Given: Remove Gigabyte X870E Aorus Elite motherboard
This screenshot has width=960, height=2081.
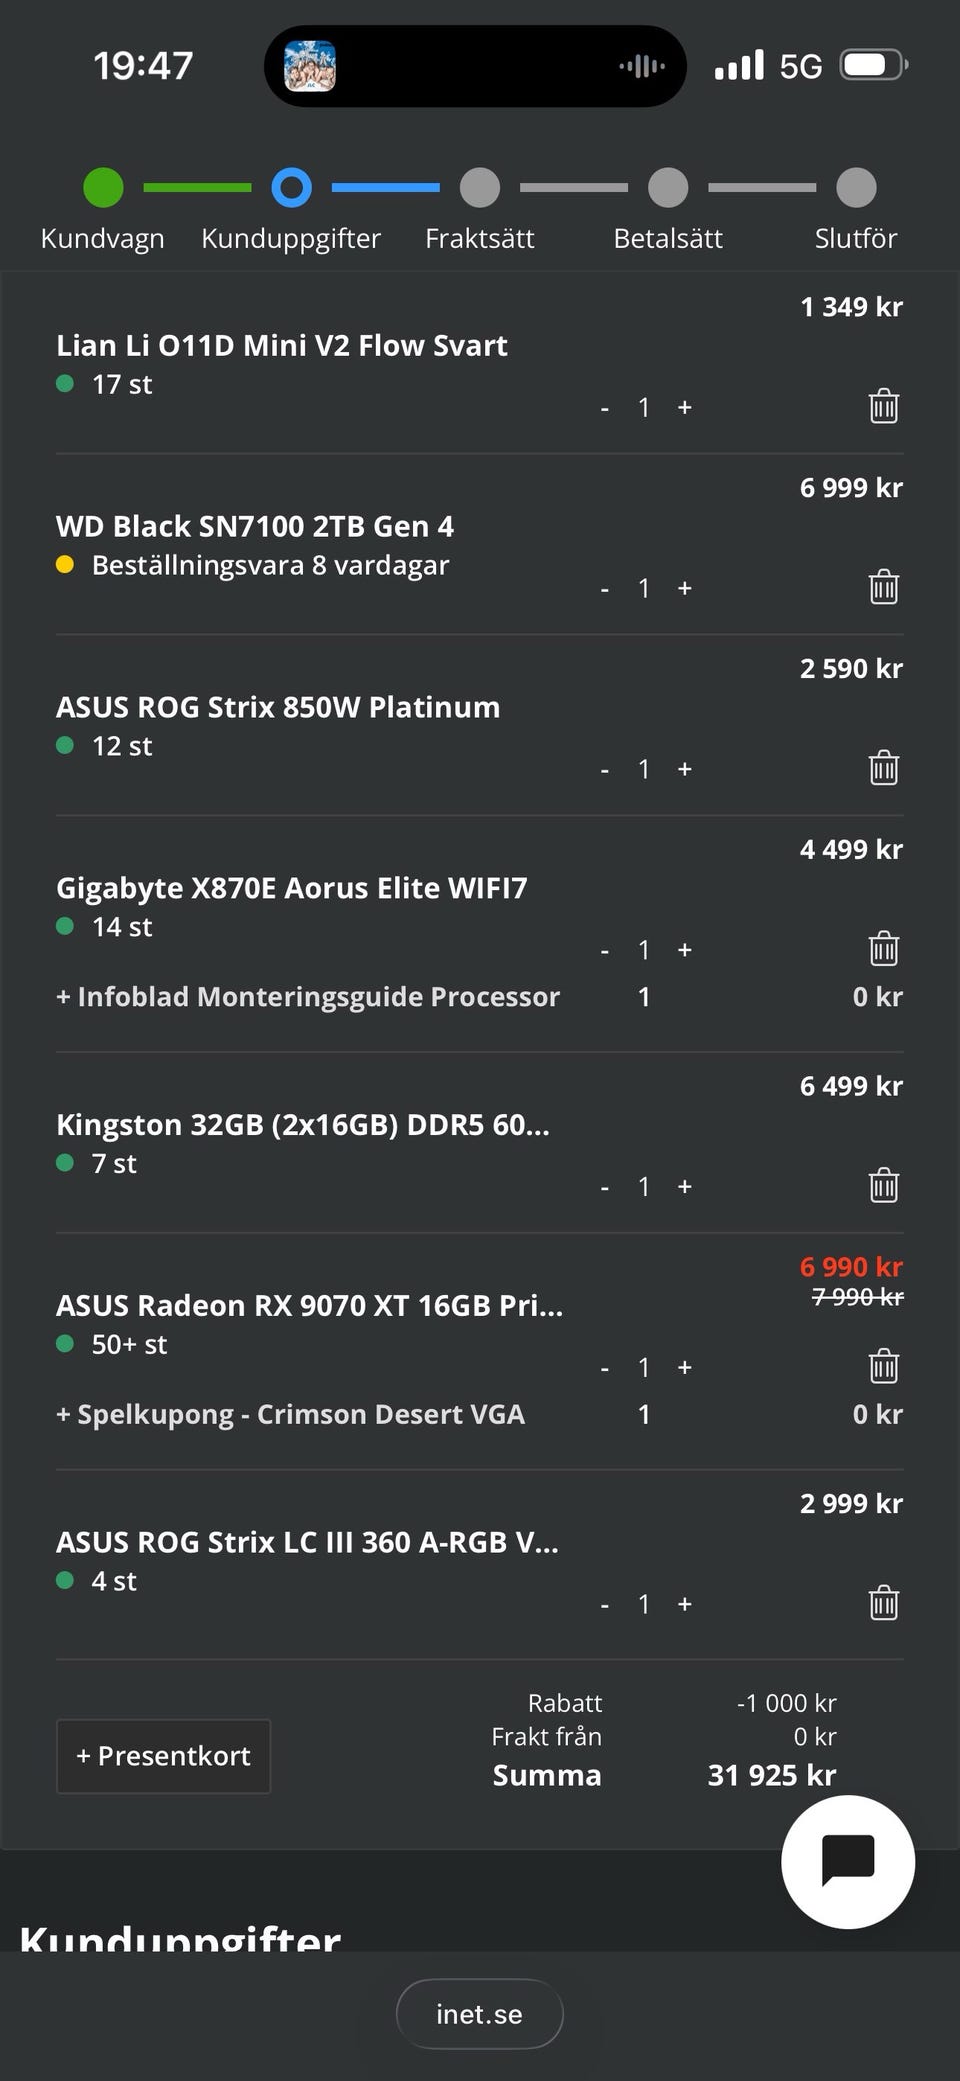Looking at the screenshot, I should 884,949.
